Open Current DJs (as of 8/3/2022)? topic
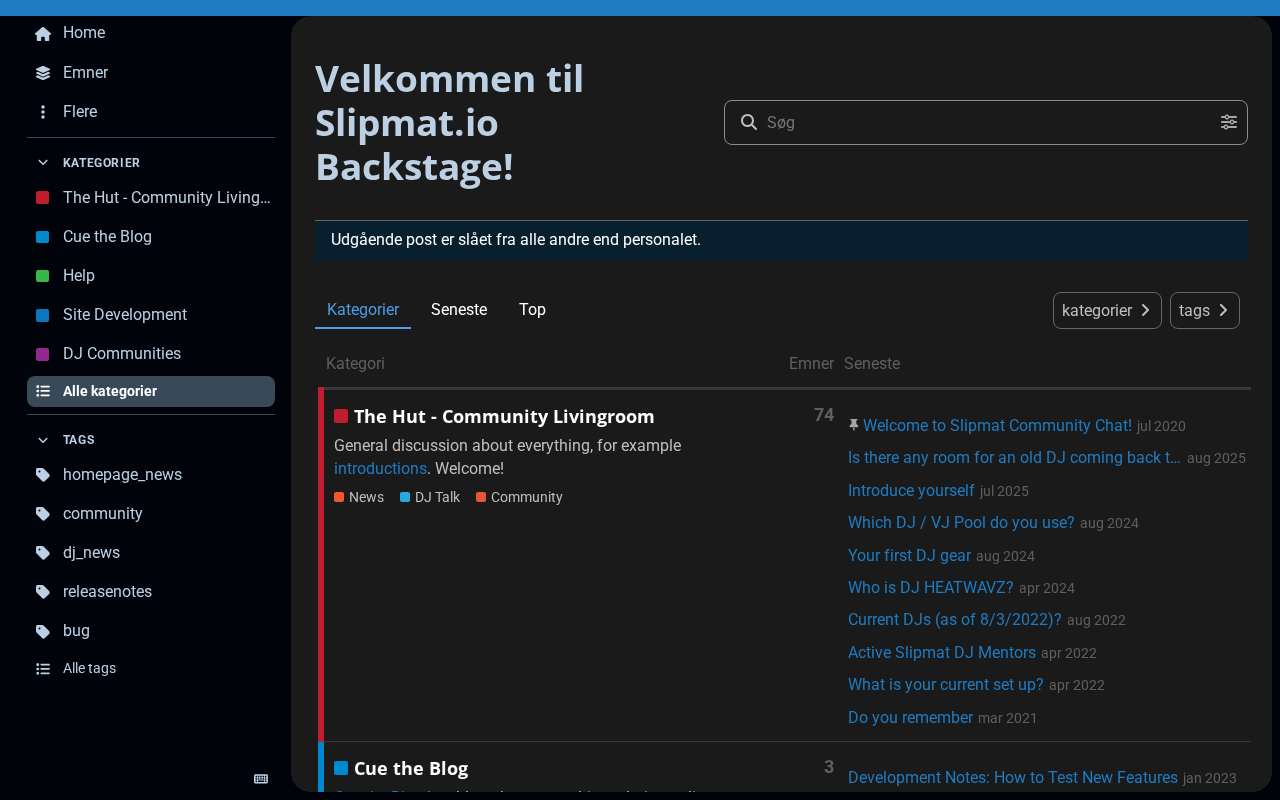The image size is (1280, 800). point(955,620)
